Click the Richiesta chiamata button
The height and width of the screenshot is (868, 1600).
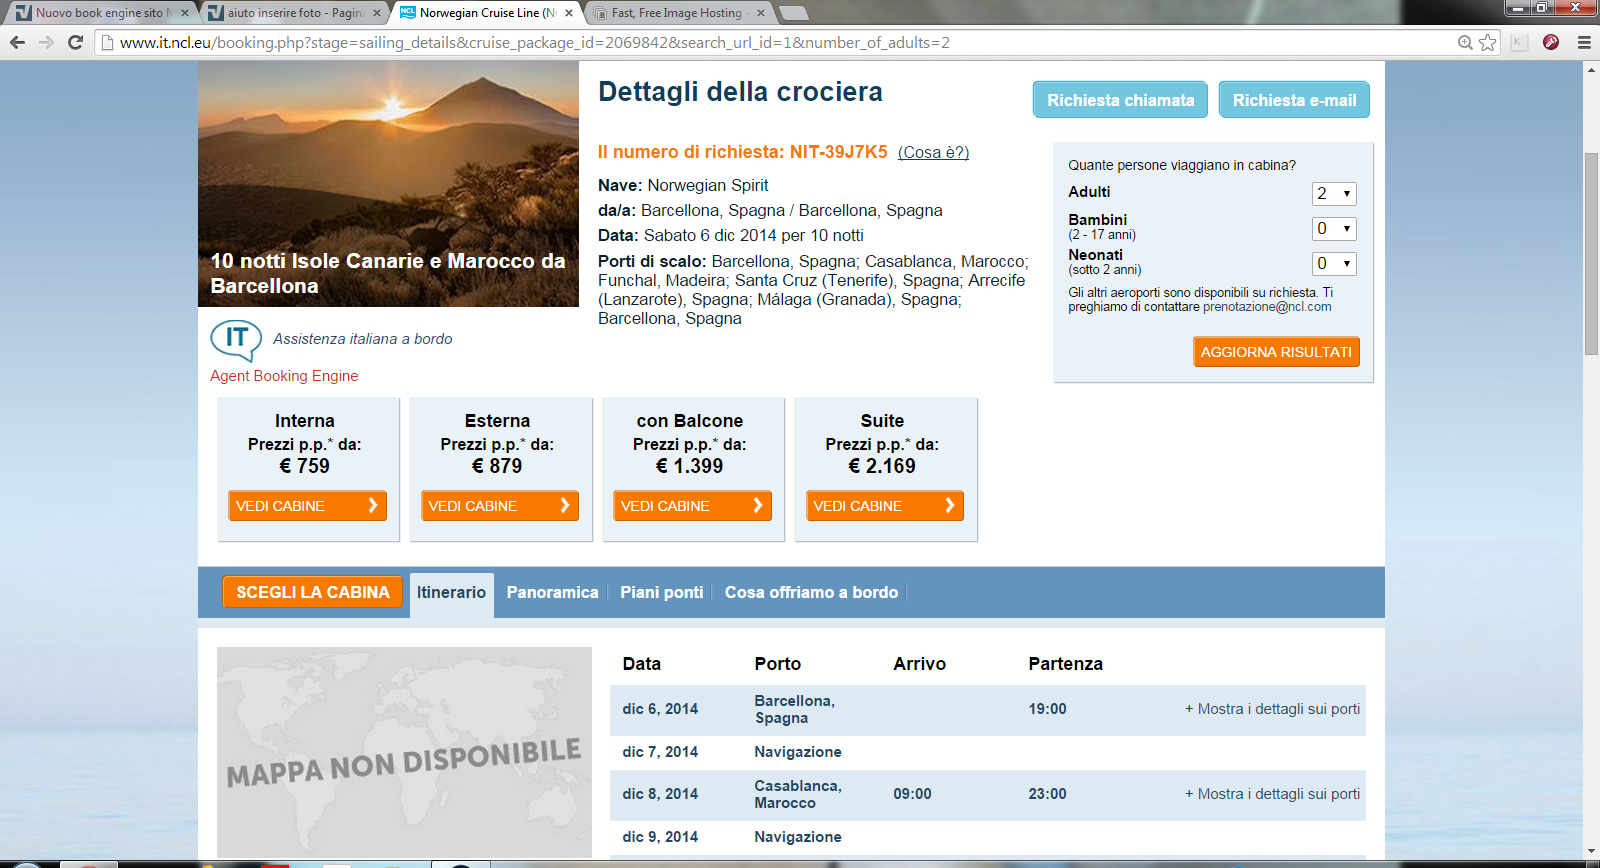pyautogui.click(x=1120, y=100)
